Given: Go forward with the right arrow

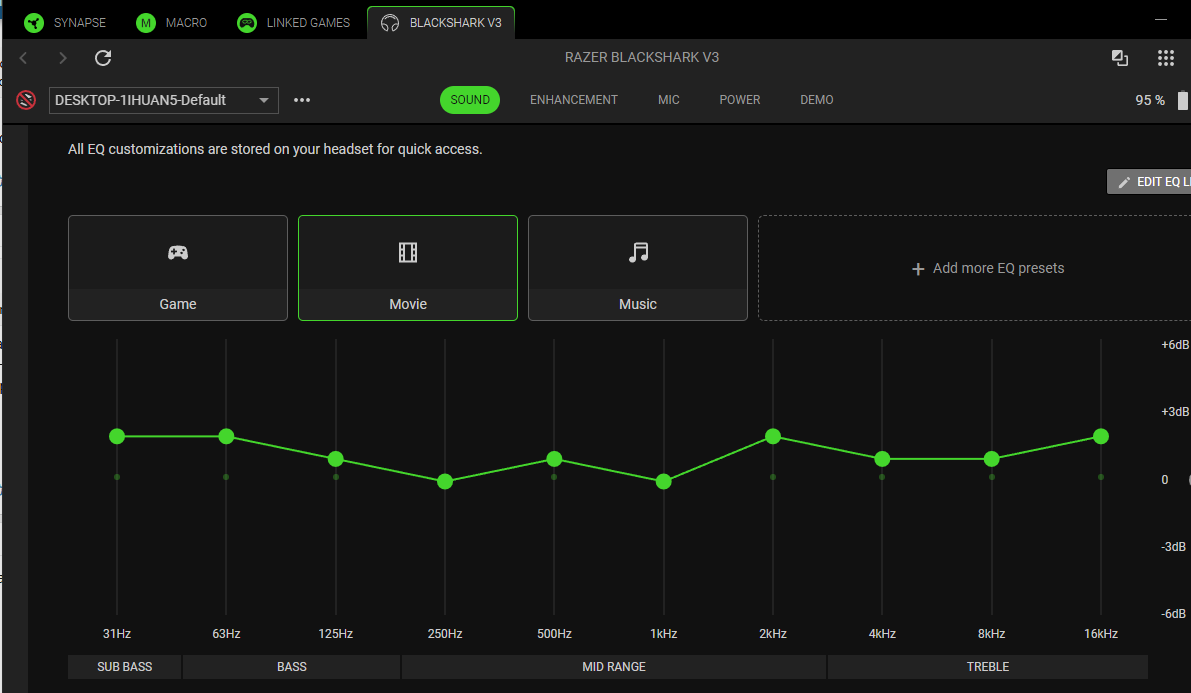Looking at the screenshot, I should point(63,58).
